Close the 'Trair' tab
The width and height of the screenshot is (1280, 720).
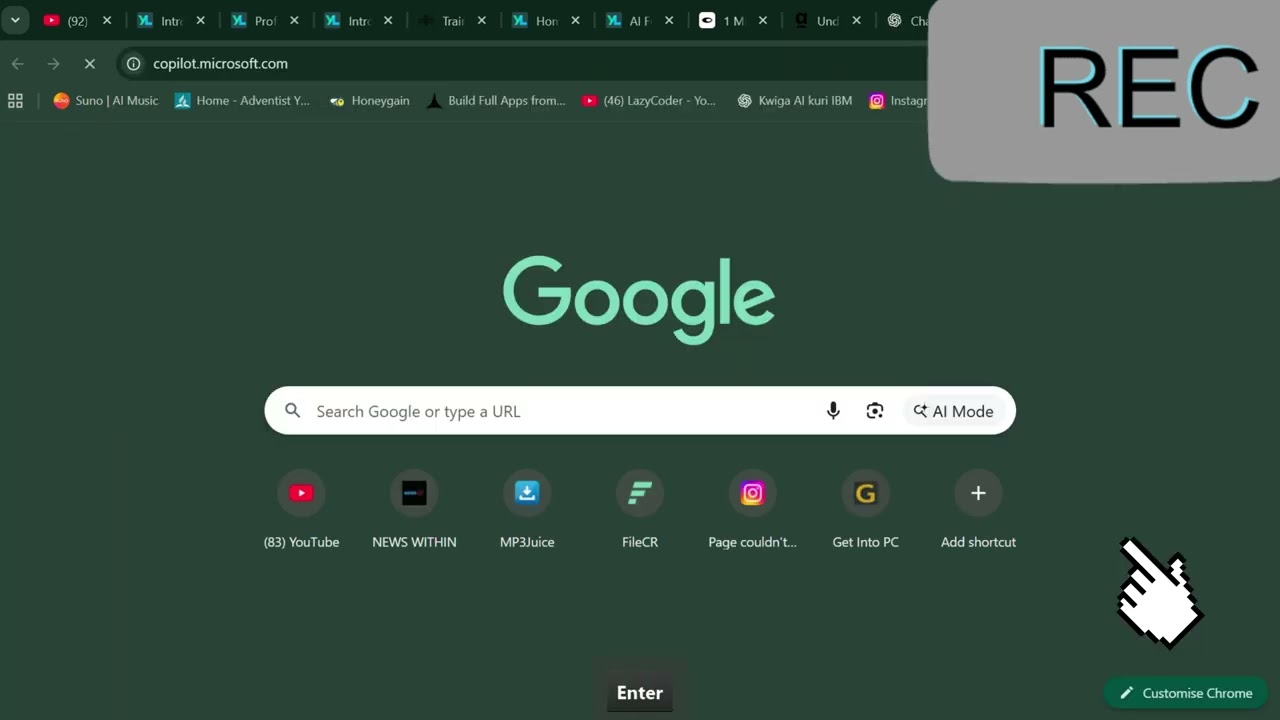pos(482,20)
